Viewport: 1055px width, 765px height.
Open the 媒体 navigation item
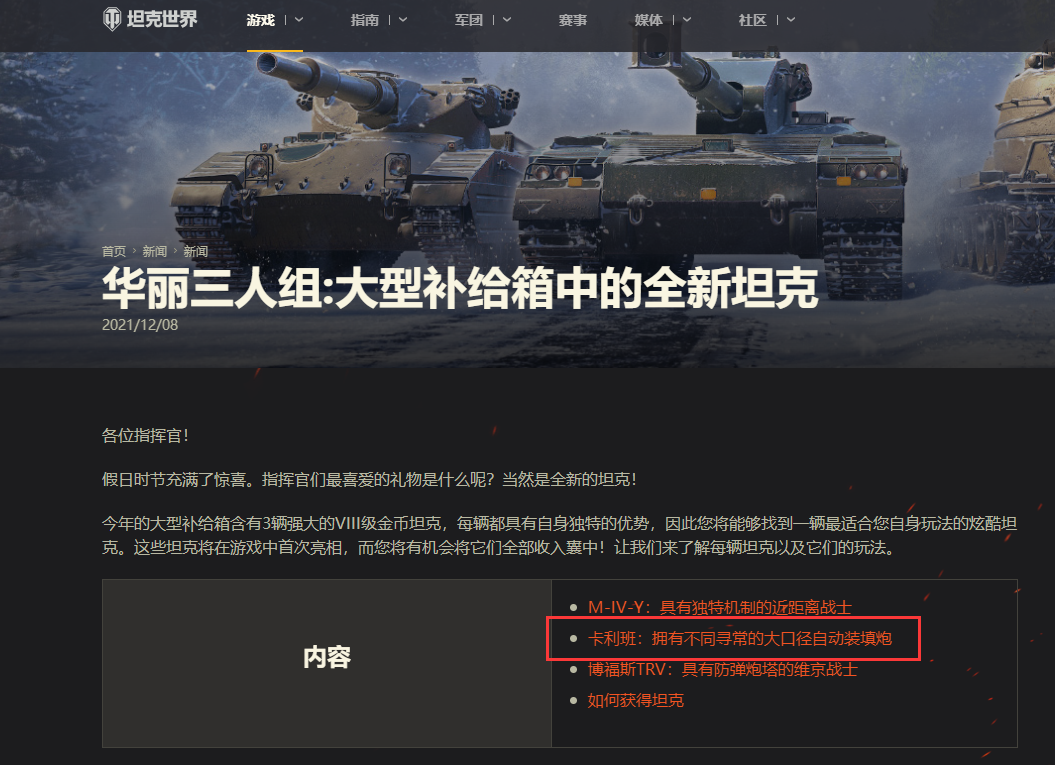649,20
